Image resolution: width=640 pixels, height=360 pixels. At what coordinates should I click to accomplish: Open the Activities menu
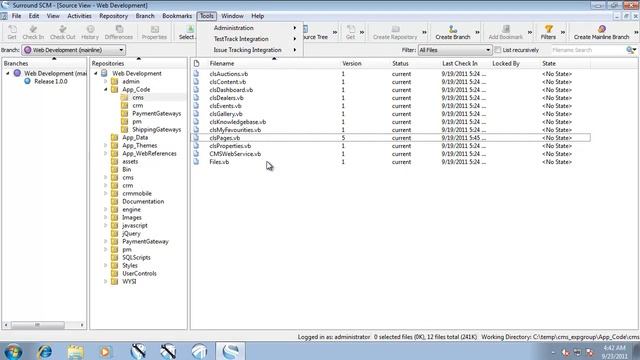(79, 16)
